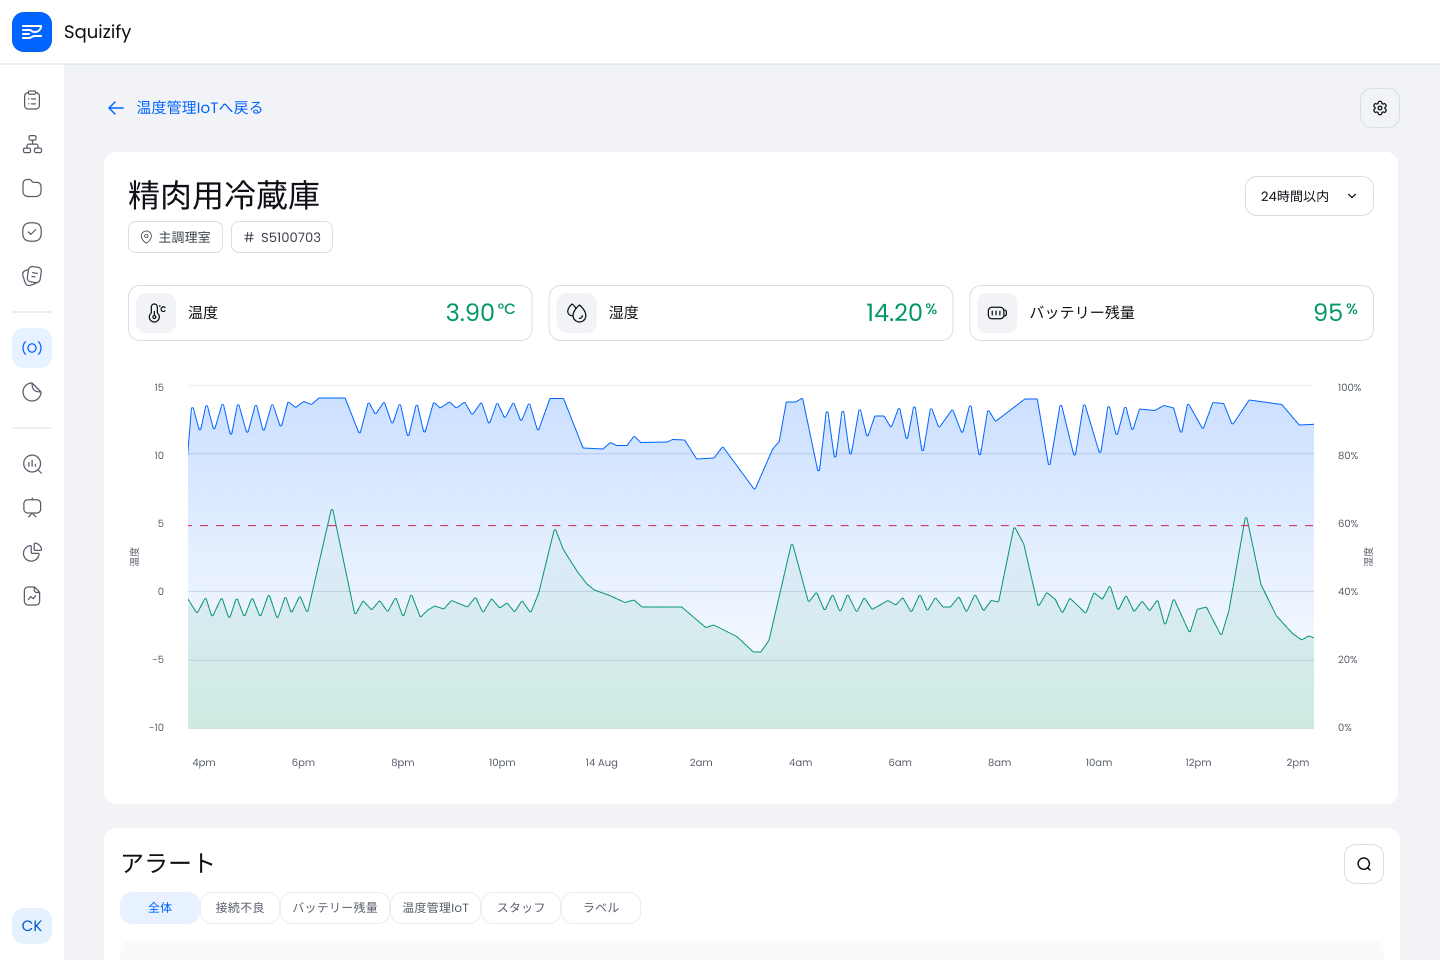The image size is (1440, 960).
Task: Enable the バッテリー残量 filter
Action: [335, 908]
